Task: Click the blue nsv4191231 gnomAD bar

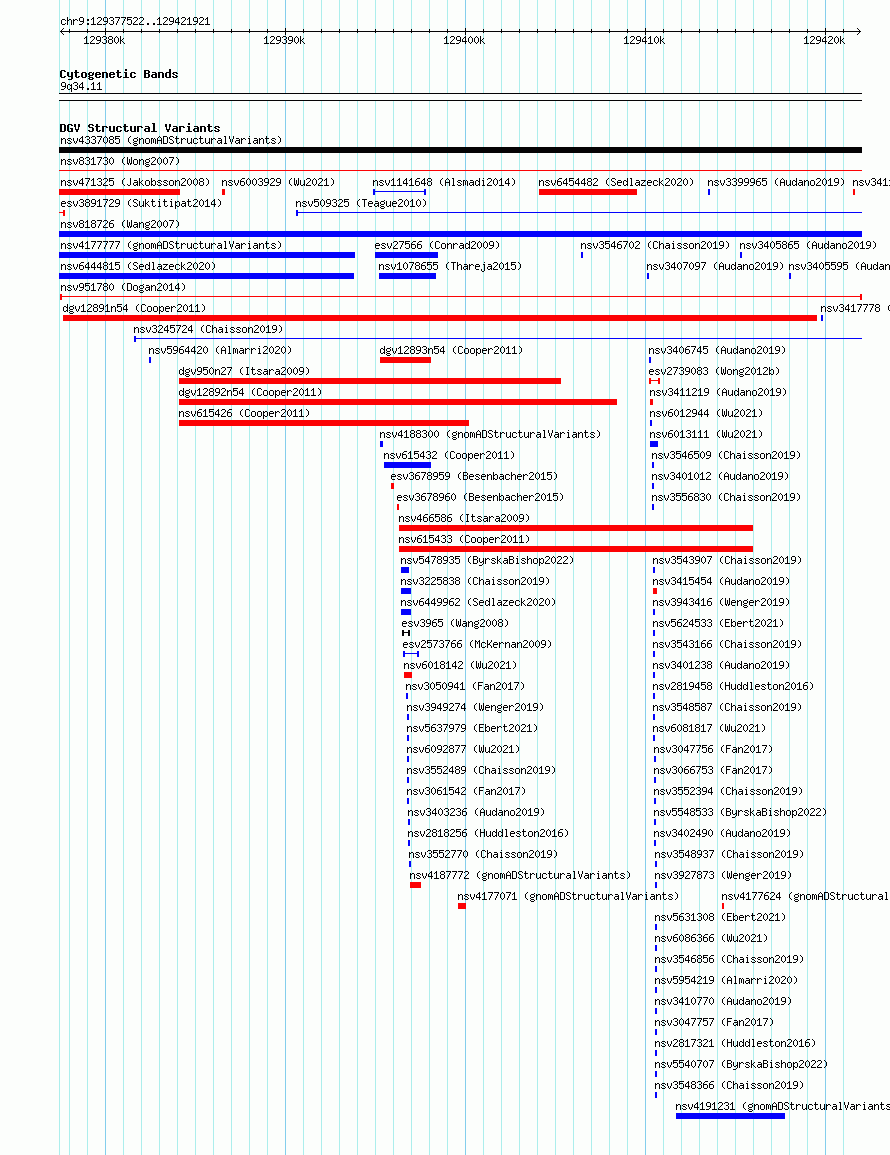Action: (x=731, y=1117)
